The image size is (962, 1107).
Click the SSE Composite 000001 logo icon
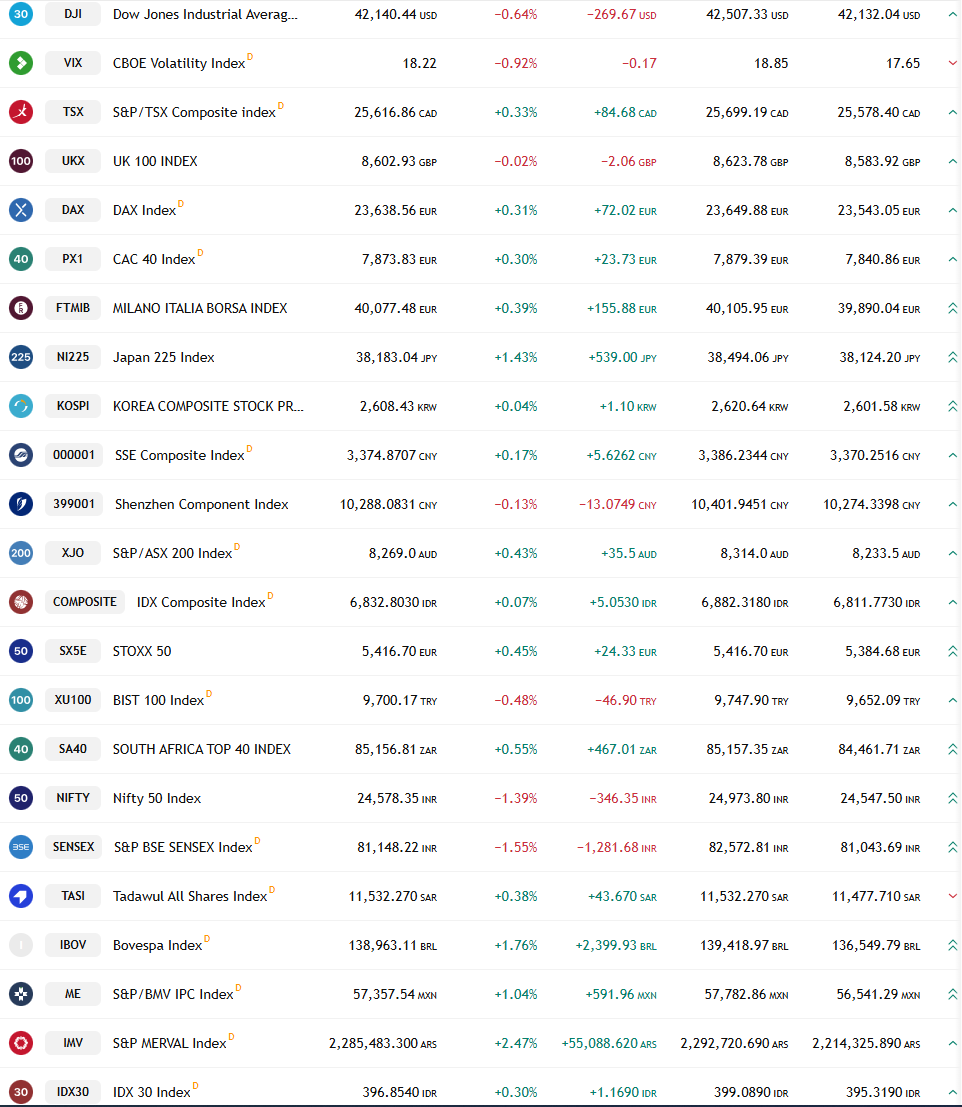tap(21, 455)
